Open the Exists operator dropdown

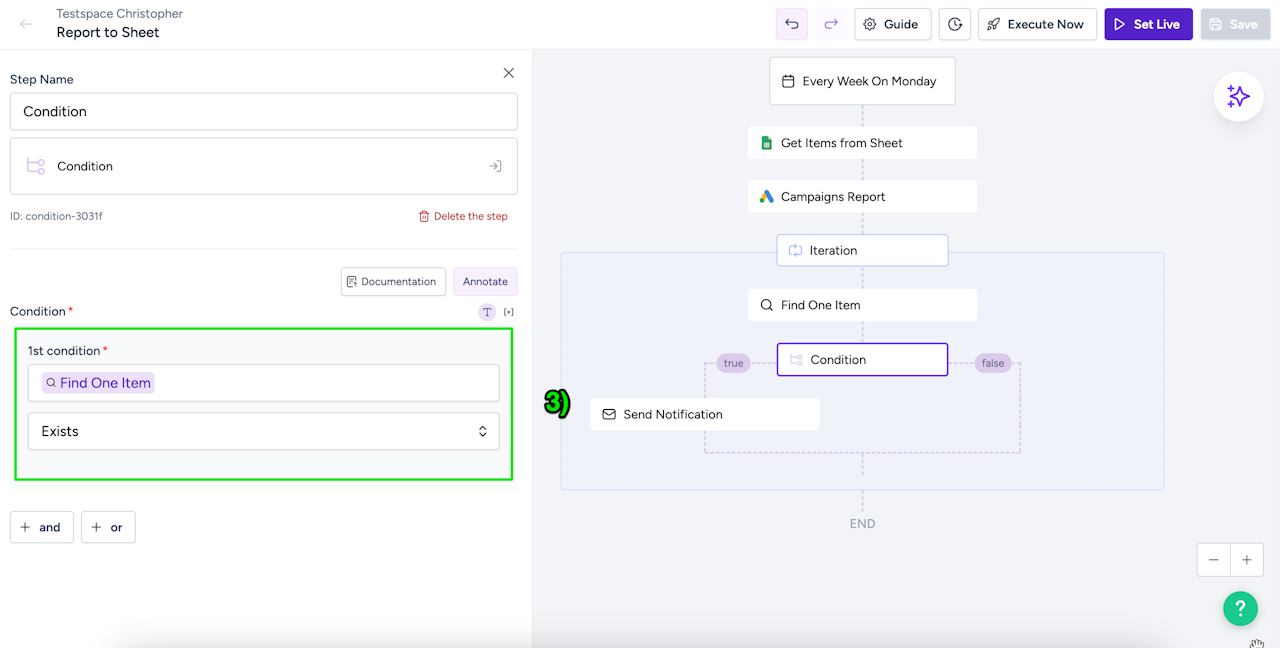264,431
